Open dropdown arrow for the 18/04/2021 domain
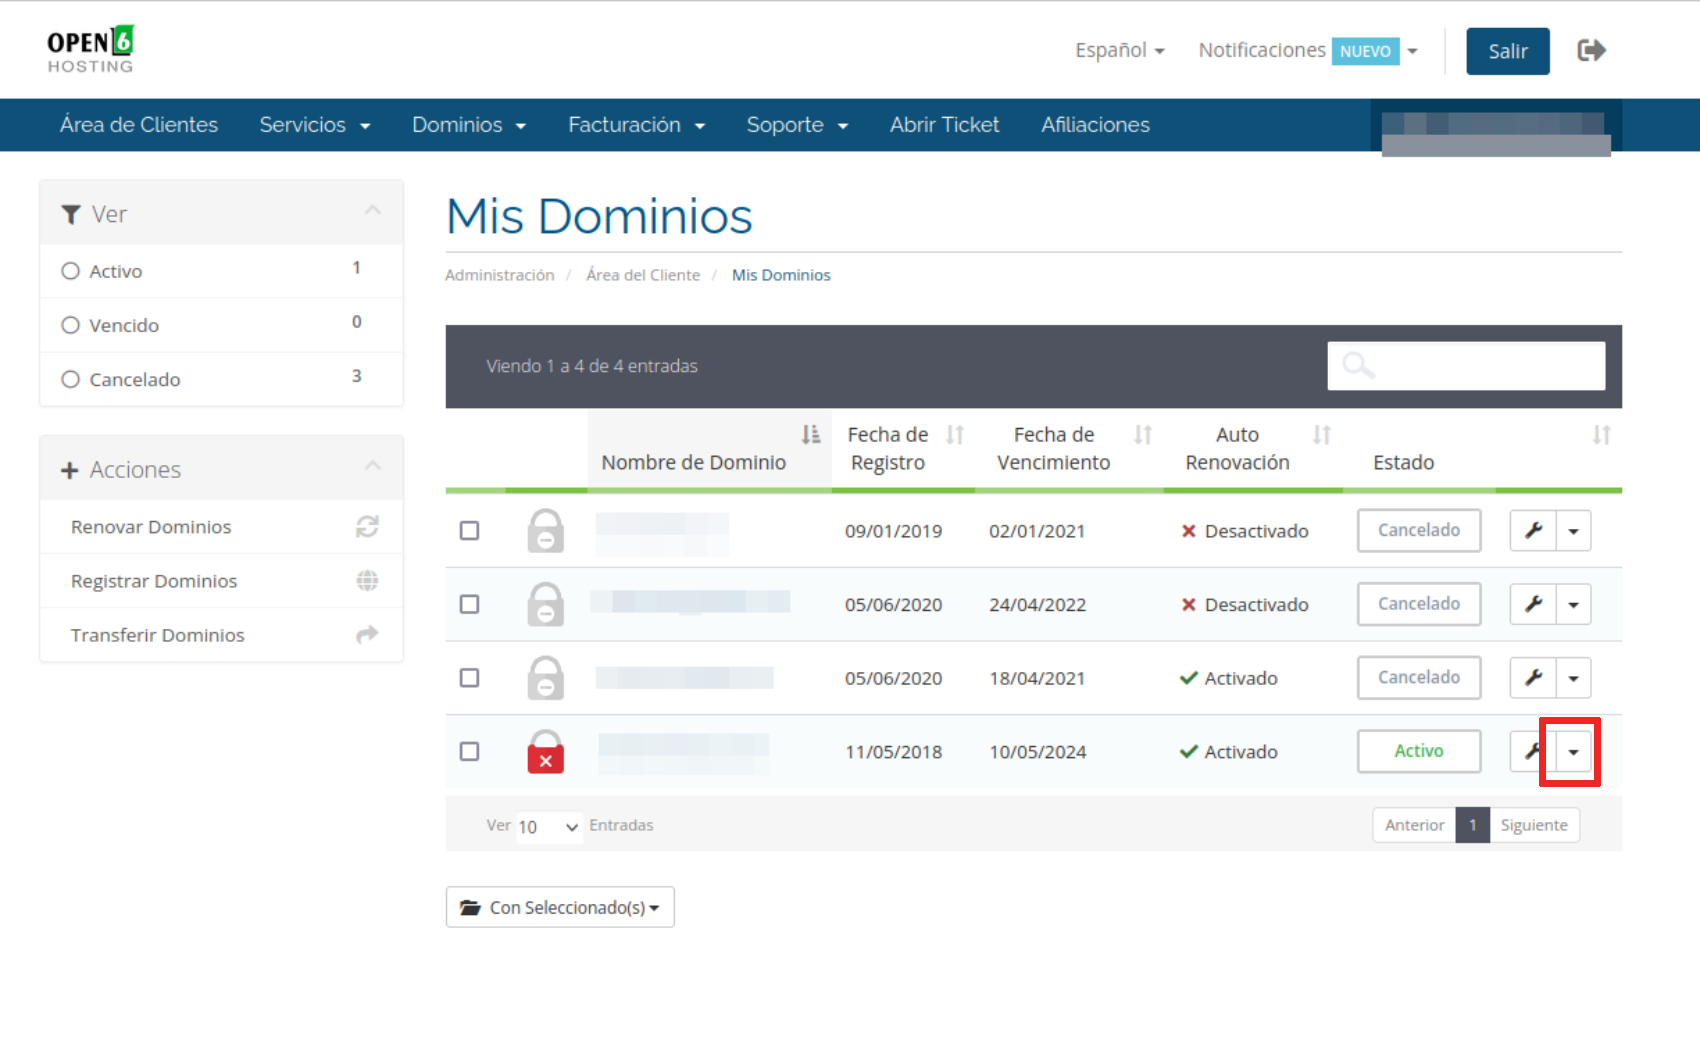 1573,678
